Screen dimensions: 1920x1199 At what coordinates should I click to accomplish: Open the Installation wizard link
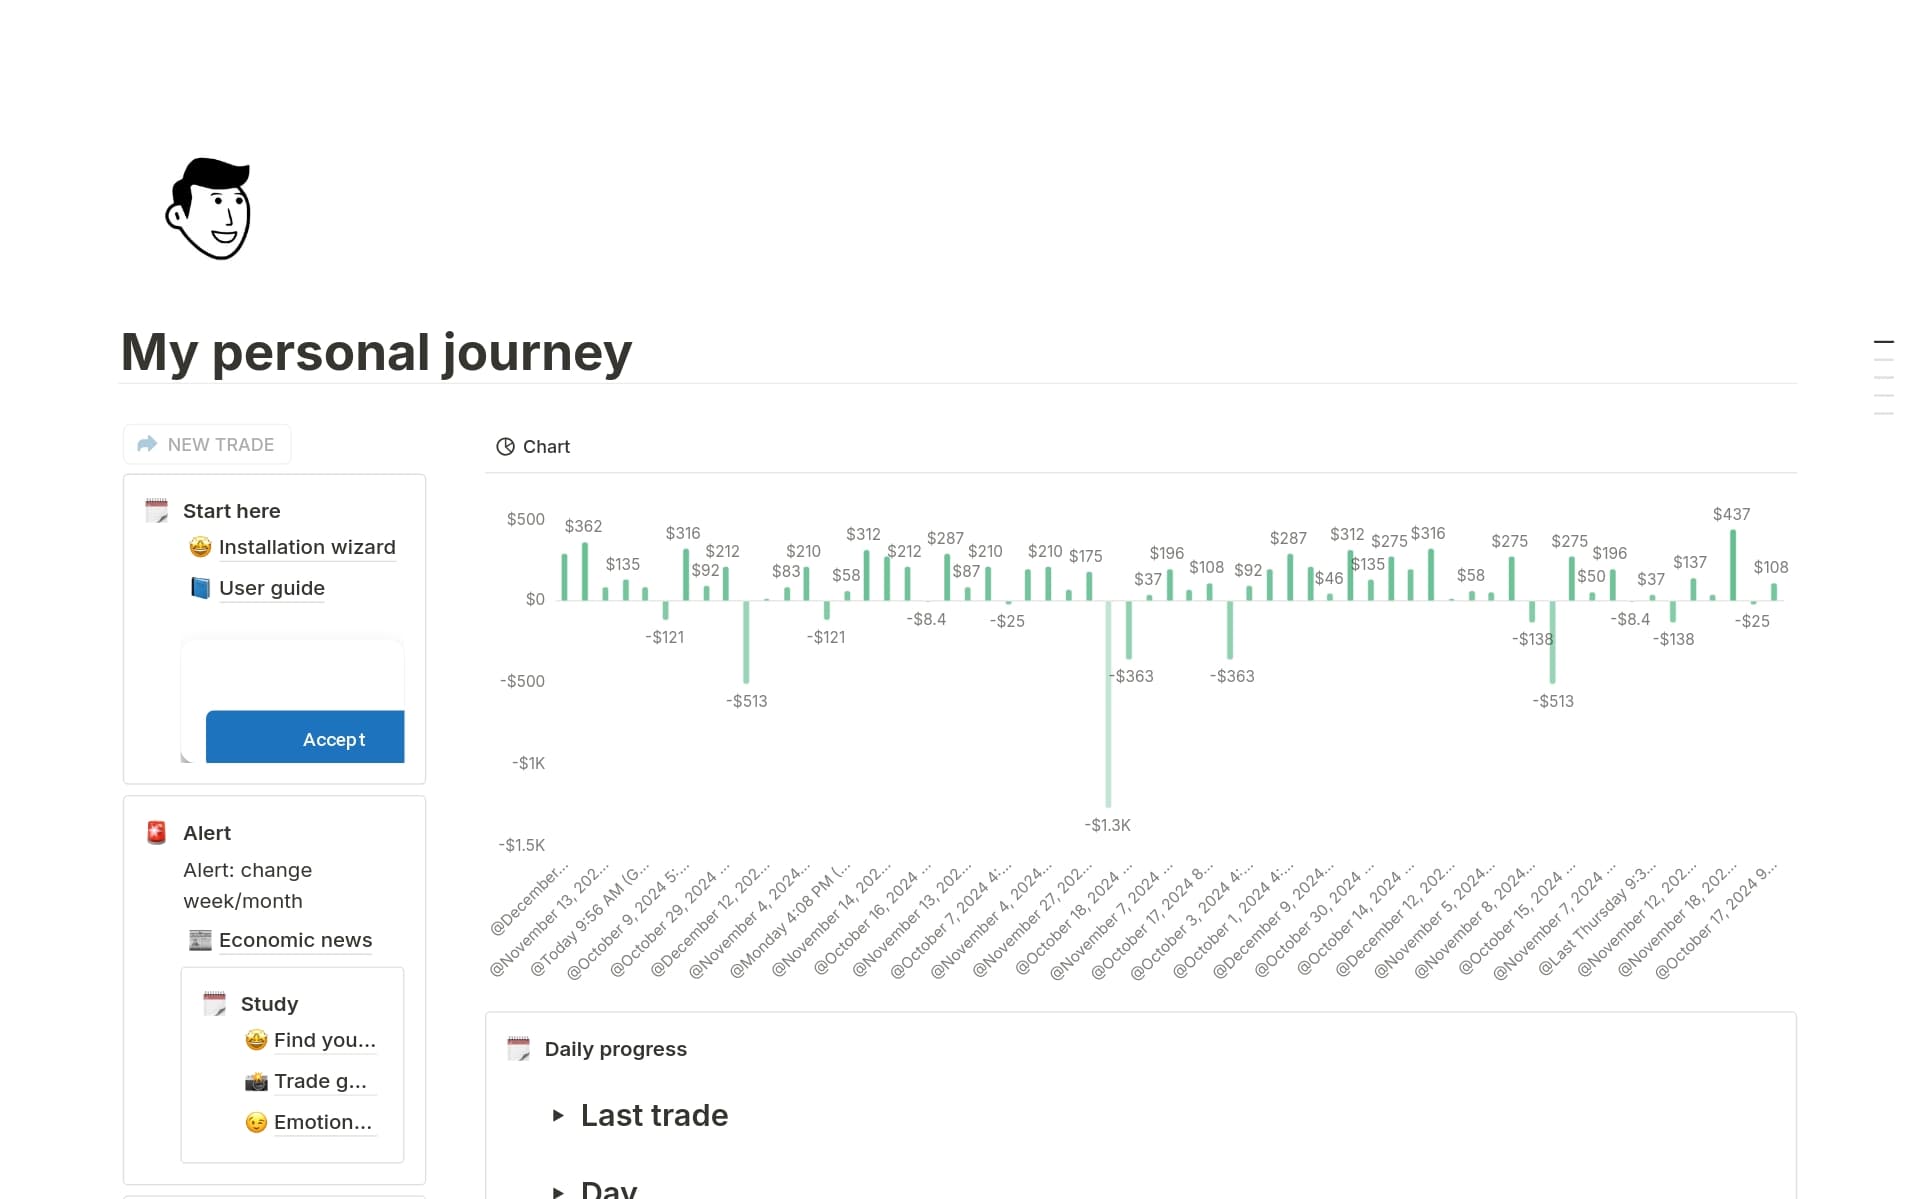[x=306, y=547]
